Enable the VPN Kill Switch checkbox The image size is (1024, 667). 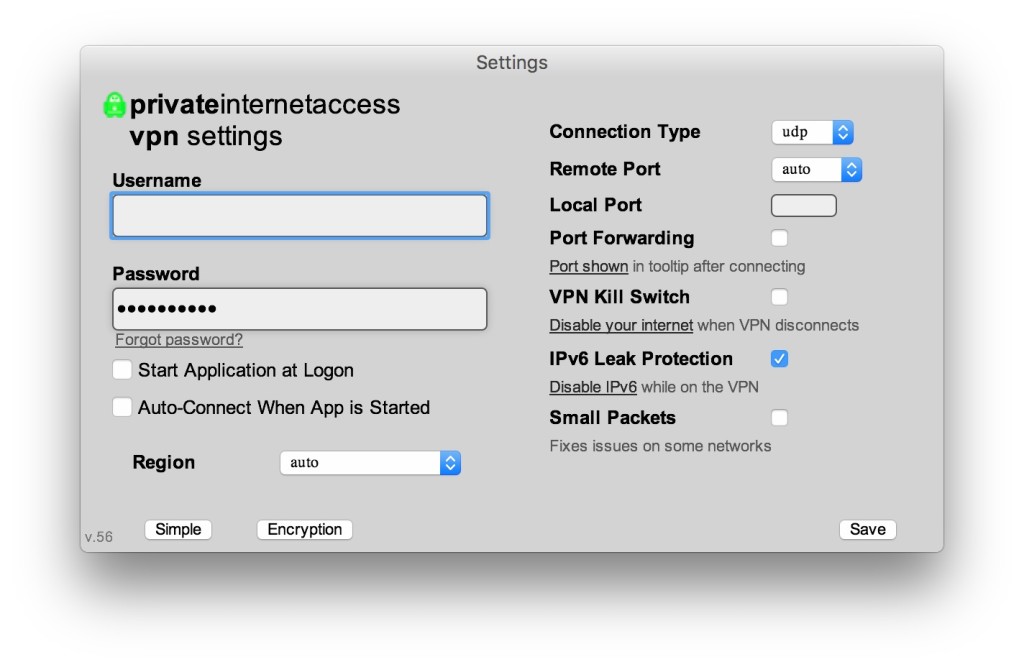point(779,297)
